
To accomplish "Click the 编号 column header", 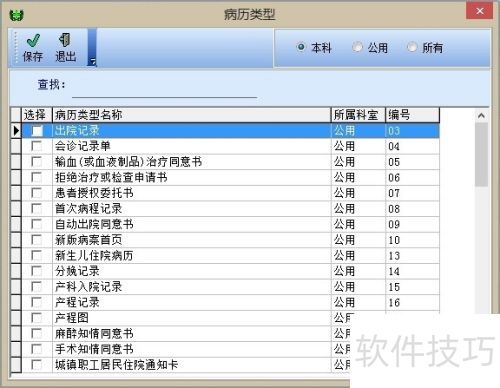I will point(413,115).
